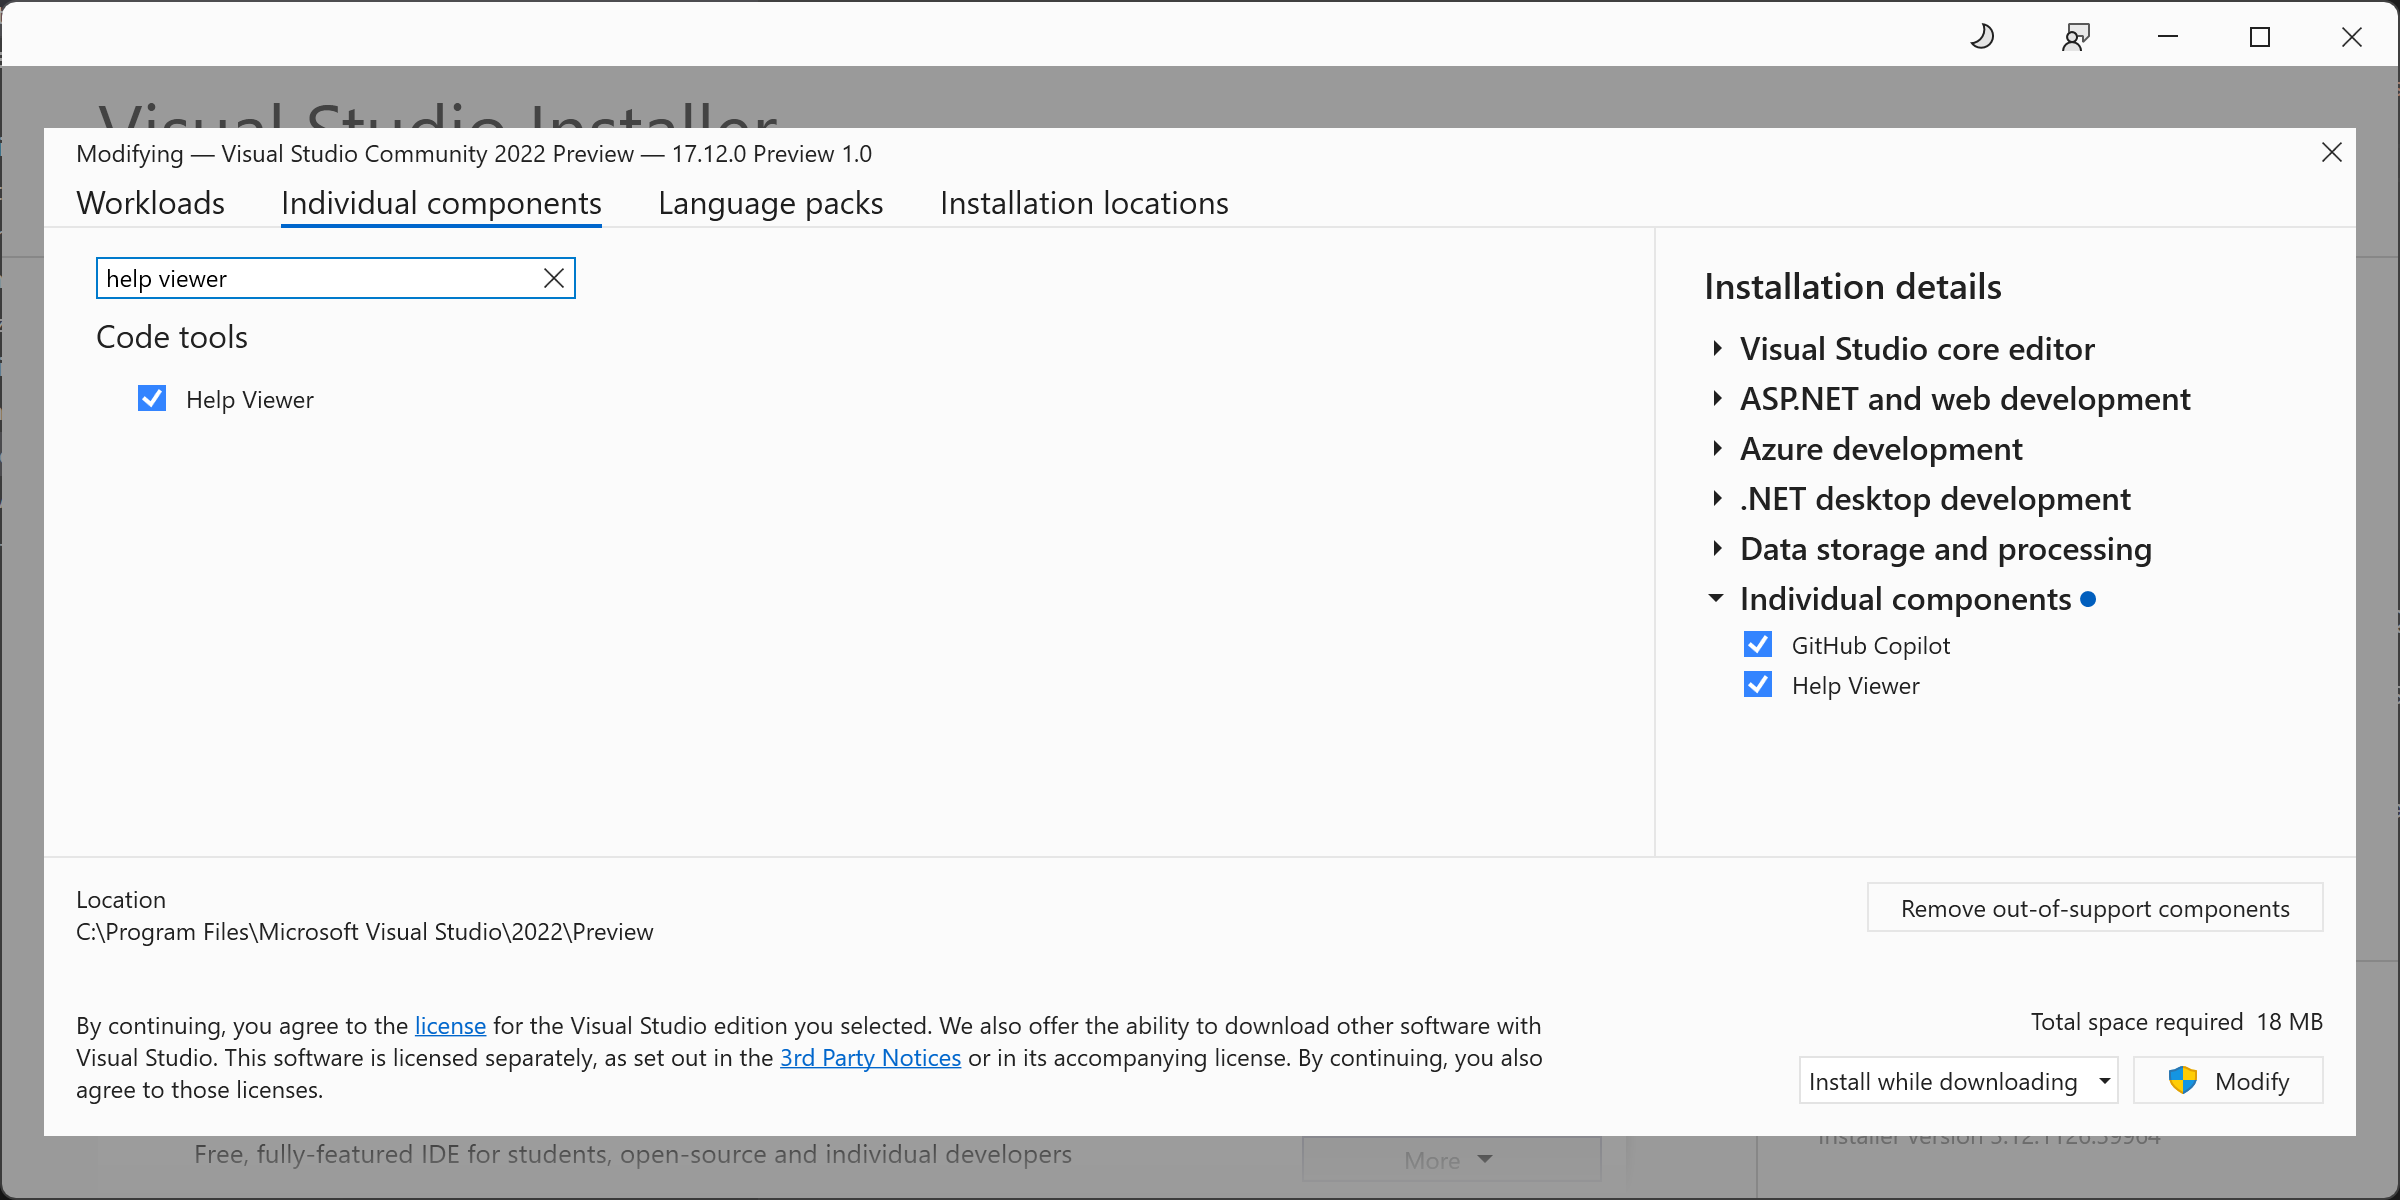Toggle the GitHub Copilot checkbox
This screenshot has height=1200, width=2400.
(x=1759, y=644)
